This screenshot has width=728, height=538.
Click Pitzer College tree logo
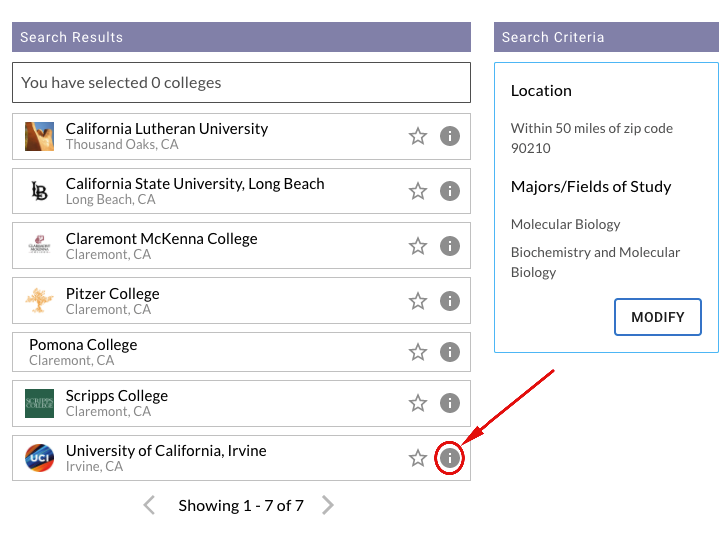39,300
